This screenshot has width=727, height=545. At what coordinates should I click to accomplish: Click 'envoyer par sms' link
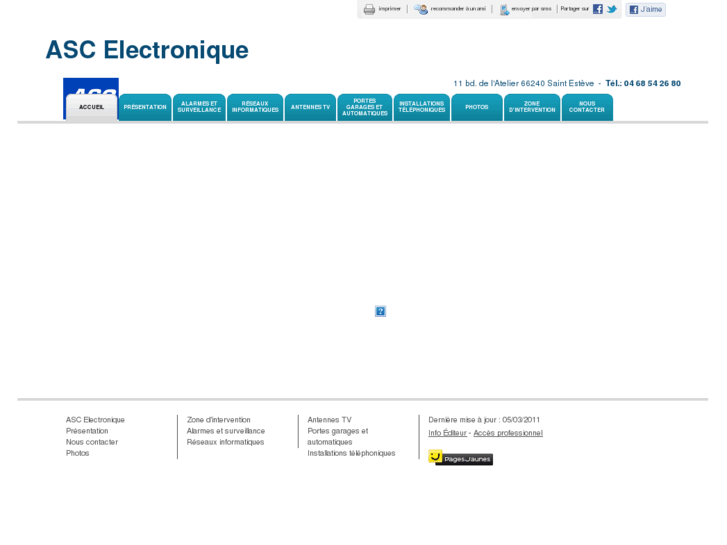531,9
